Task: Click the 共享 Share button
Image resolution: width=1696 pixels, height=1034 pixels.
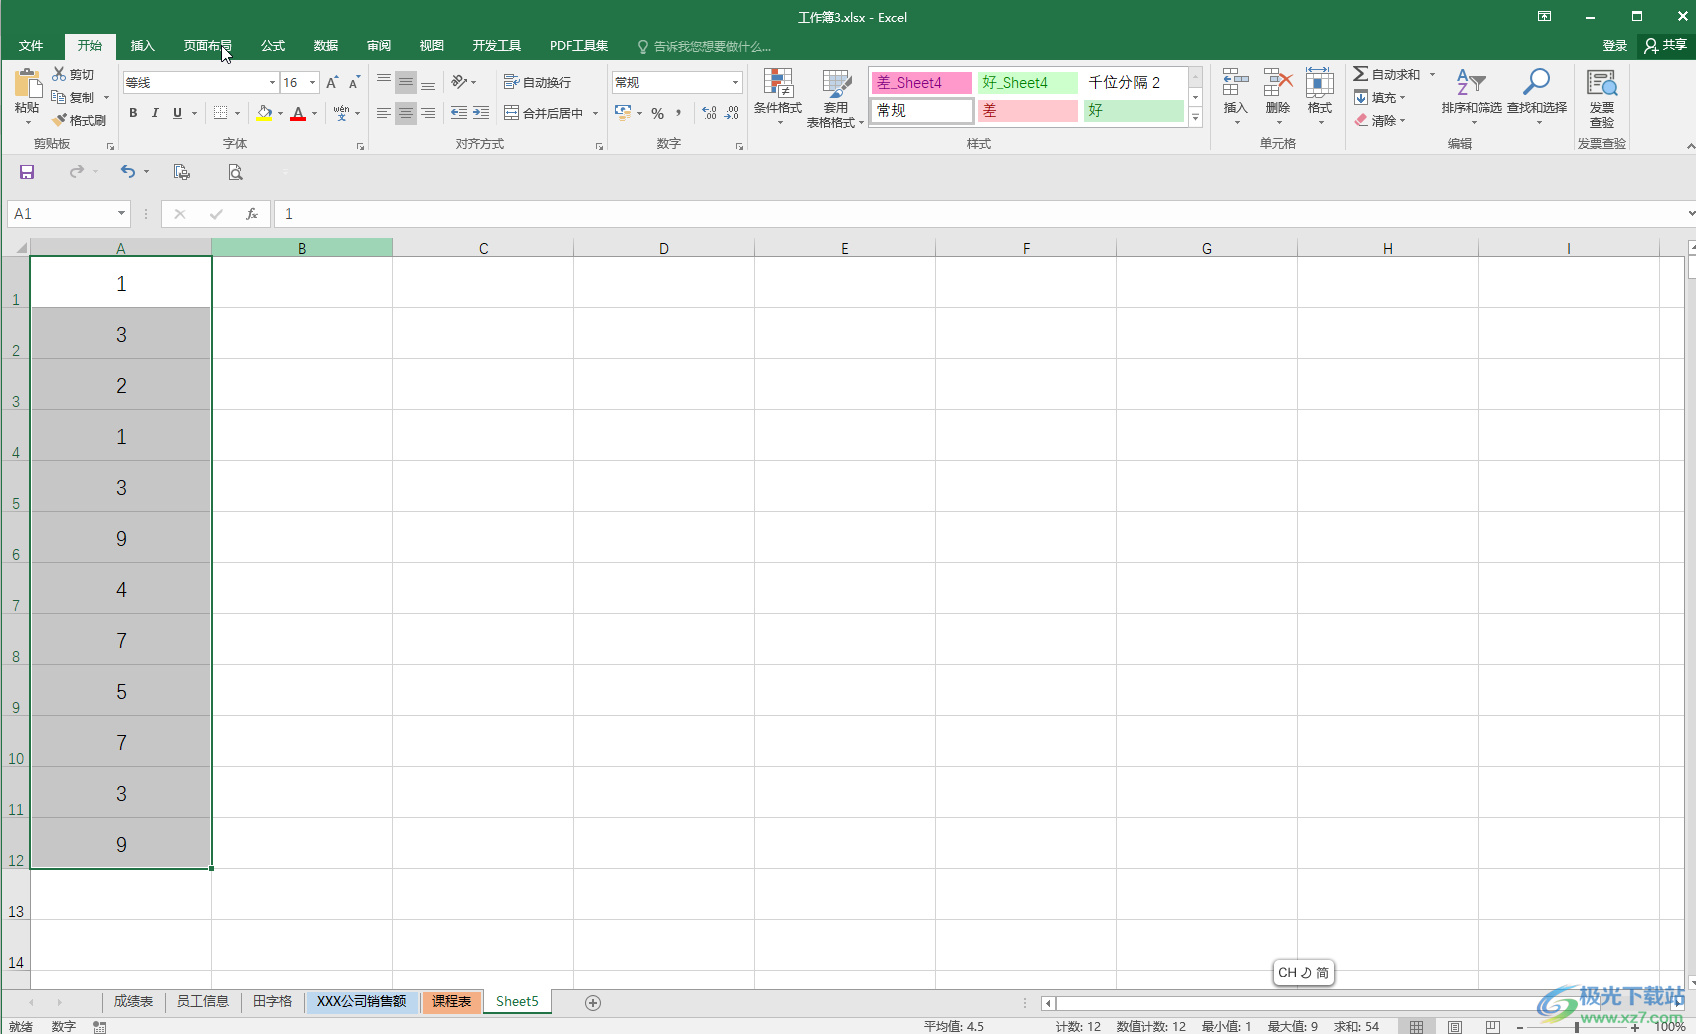Action: [x=1665, y=46]
